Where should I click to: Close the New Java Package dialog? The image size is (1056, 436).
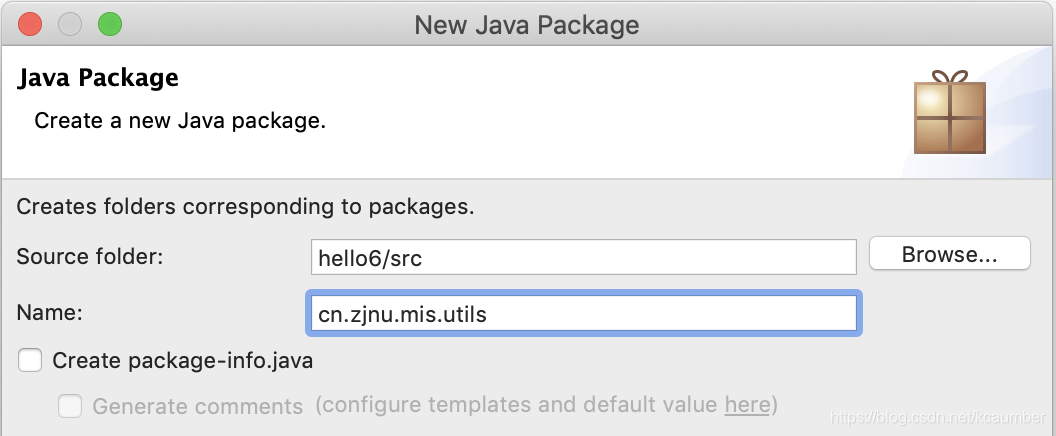tap(30, 24)
